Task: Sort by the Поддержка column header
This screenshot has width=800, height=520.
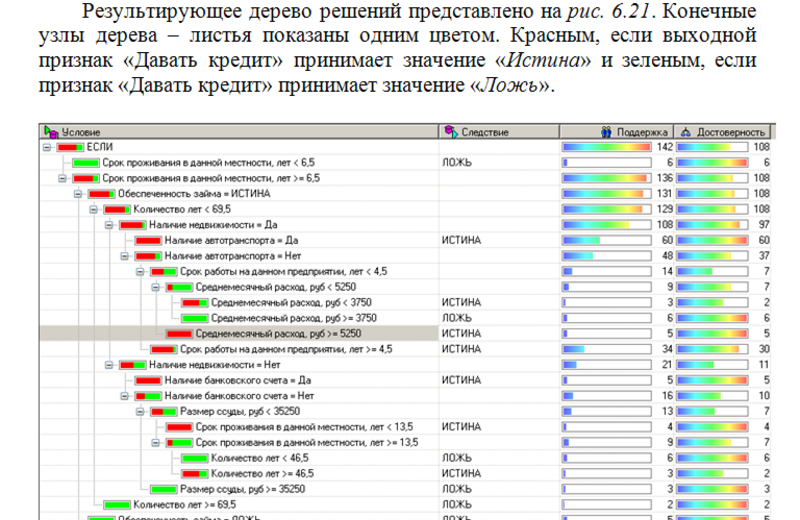Action: click(x=616, y=132)
